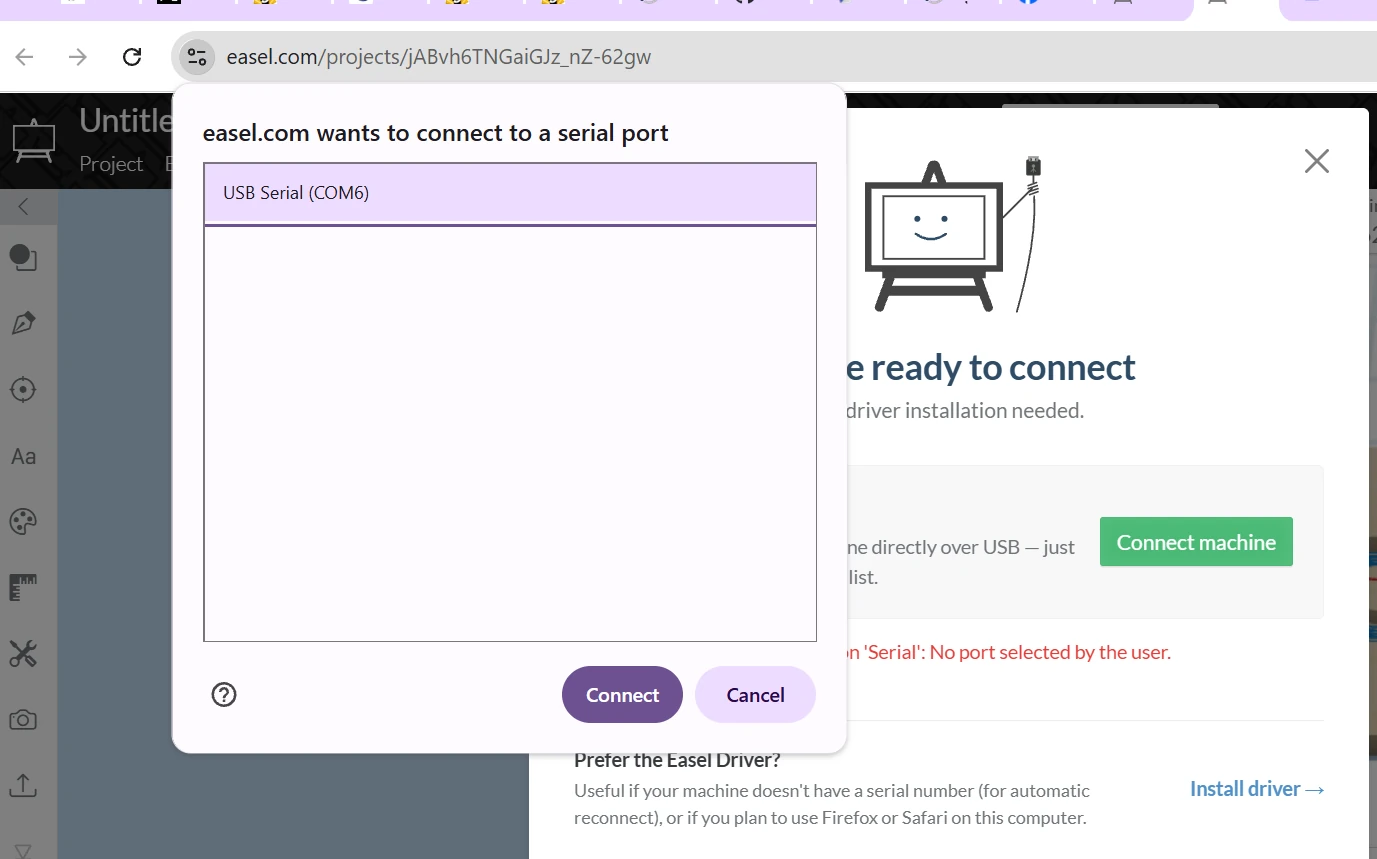The image size is (1377, 859).
Task: Click the upload import icon
Action: tap(23, 785)
